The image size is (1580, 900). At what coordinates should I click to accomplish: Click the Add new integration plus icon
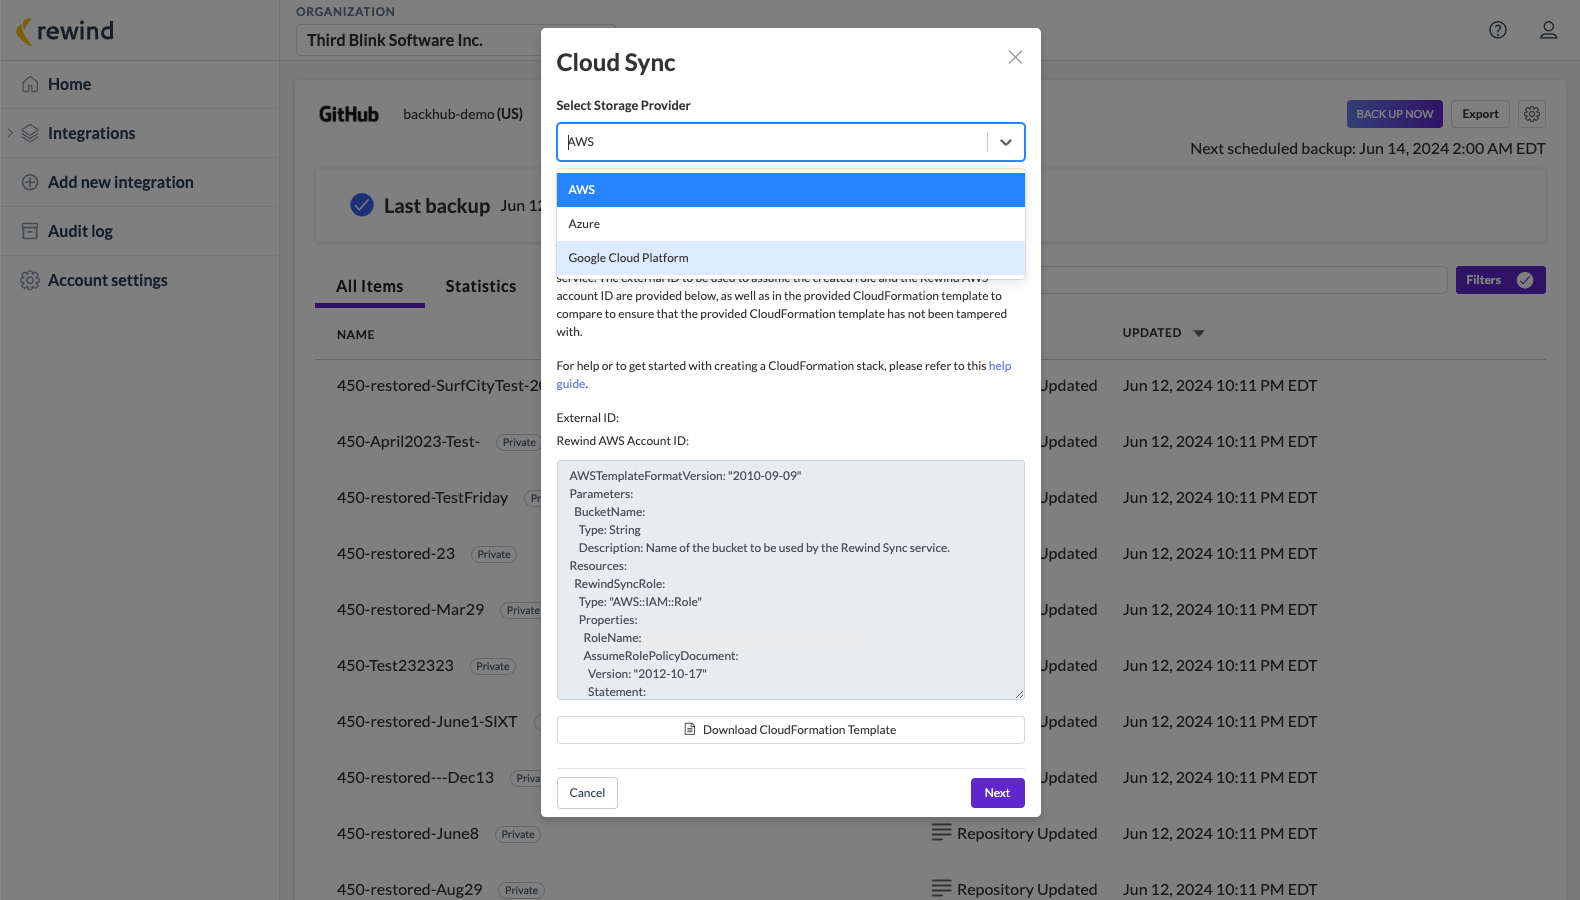30,182
